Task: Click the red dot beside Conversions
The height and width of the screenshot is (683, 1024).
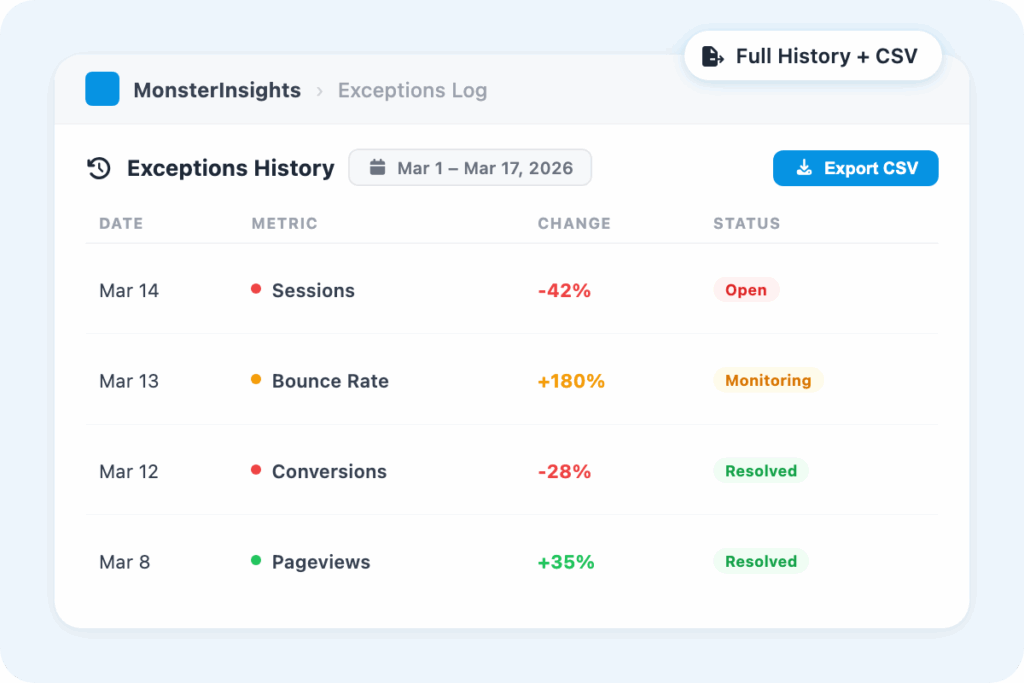Action: coord(256,470)
